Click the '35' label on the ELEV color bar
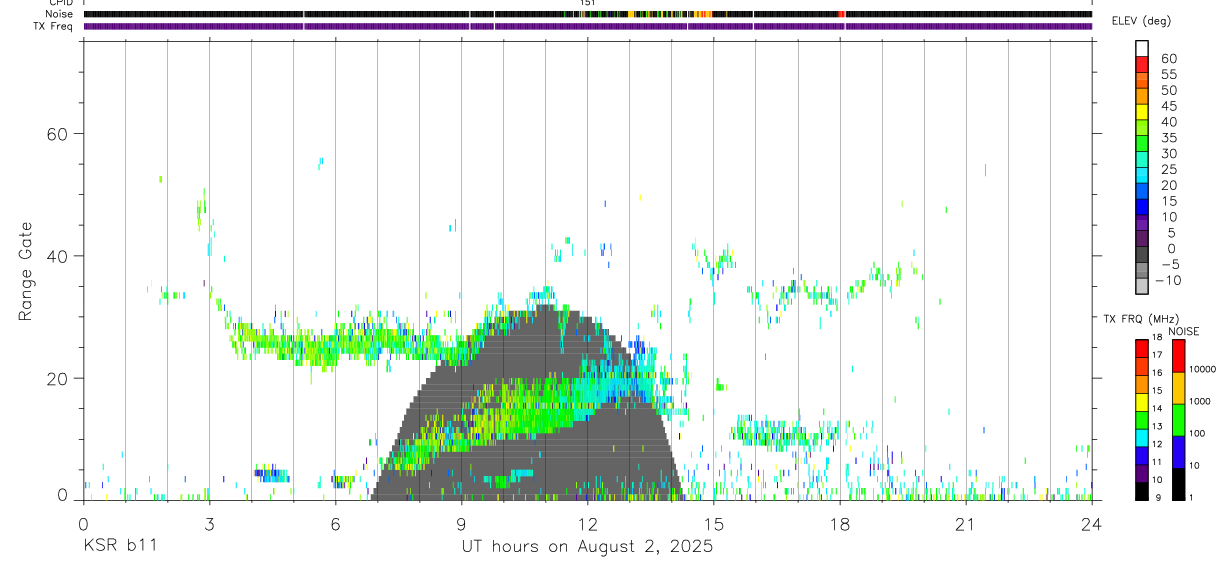Screen dimensions: 1228x567 1168,138
